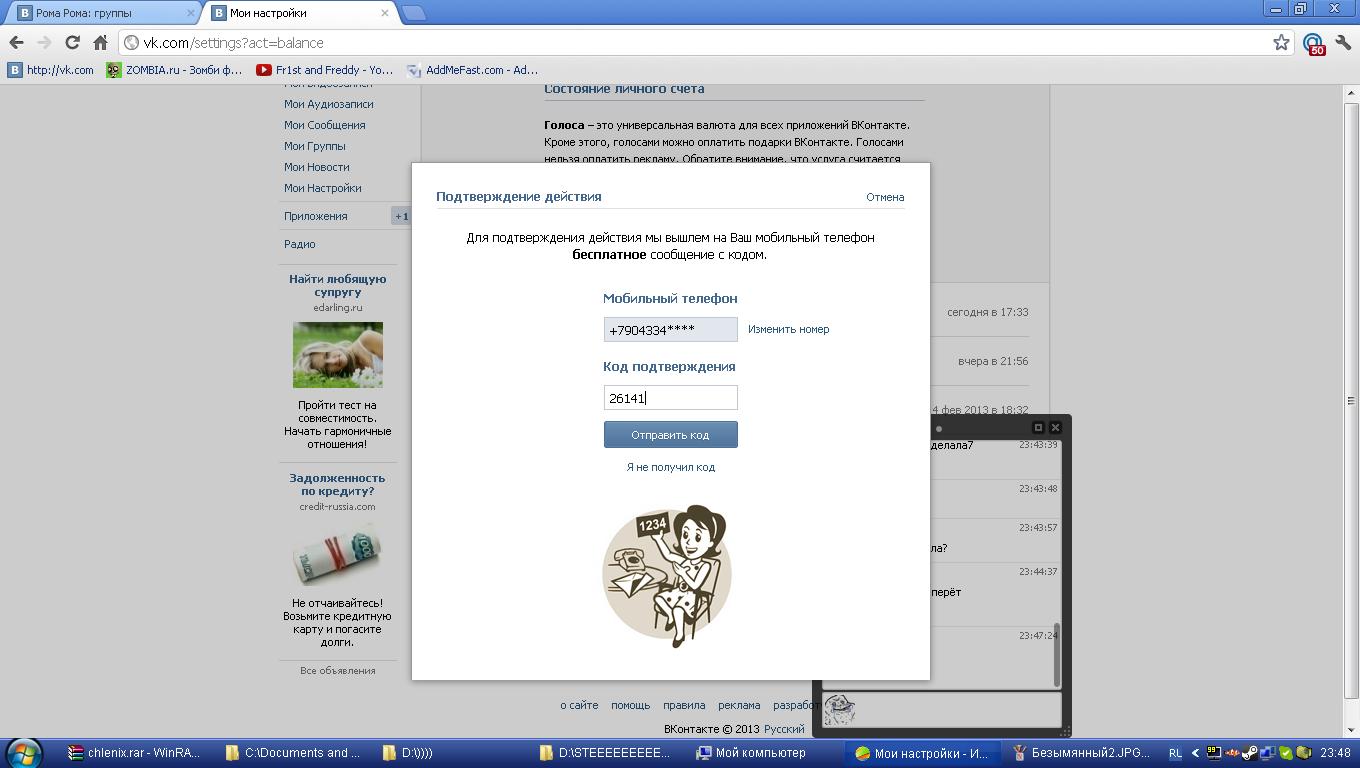Open the реклама footer link
This screenshot has height=768, width=1360.
[739, 705]
